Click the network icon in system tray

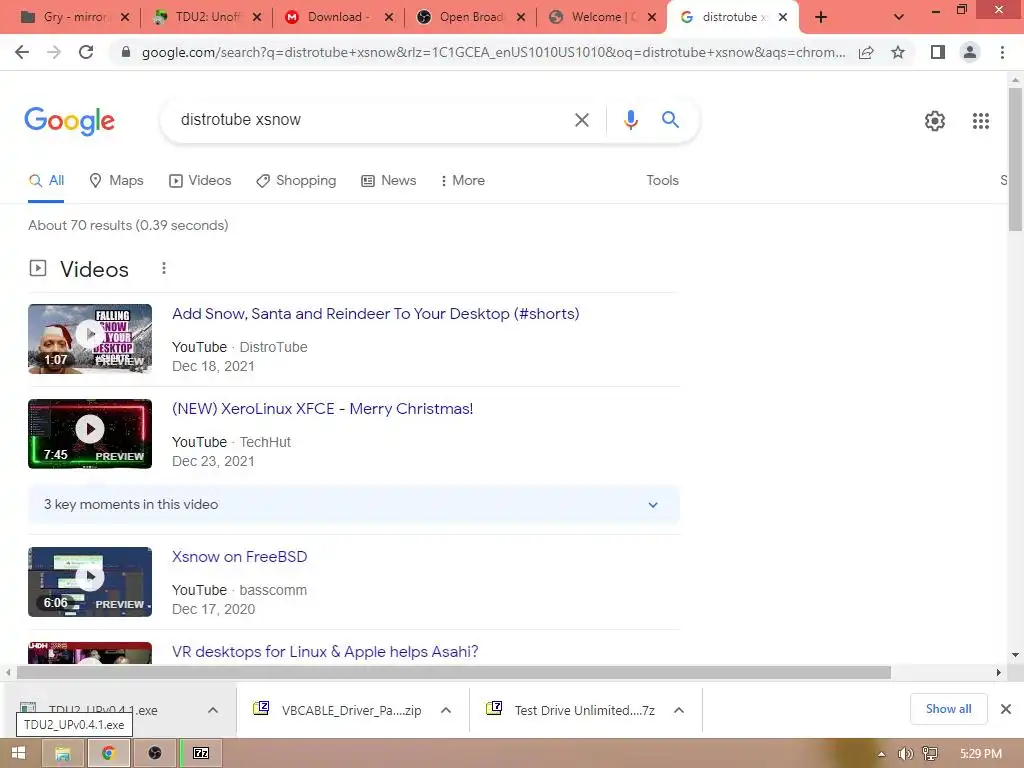930,754
